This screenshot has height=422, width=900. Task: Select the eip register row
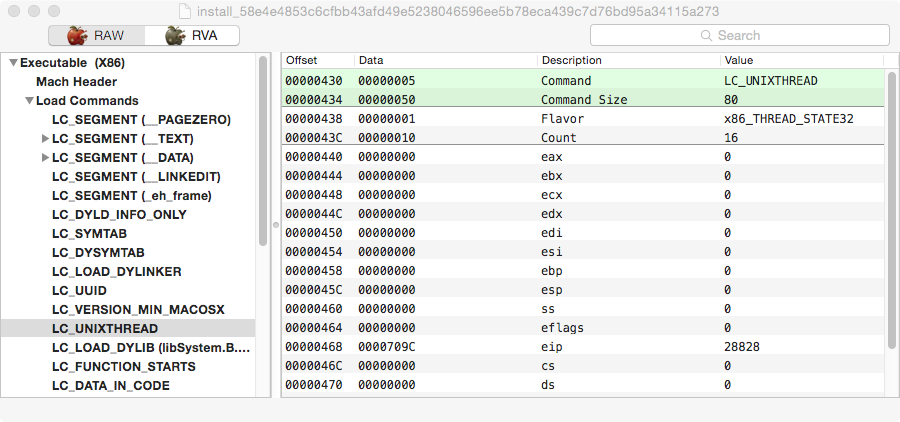(580, 346)
